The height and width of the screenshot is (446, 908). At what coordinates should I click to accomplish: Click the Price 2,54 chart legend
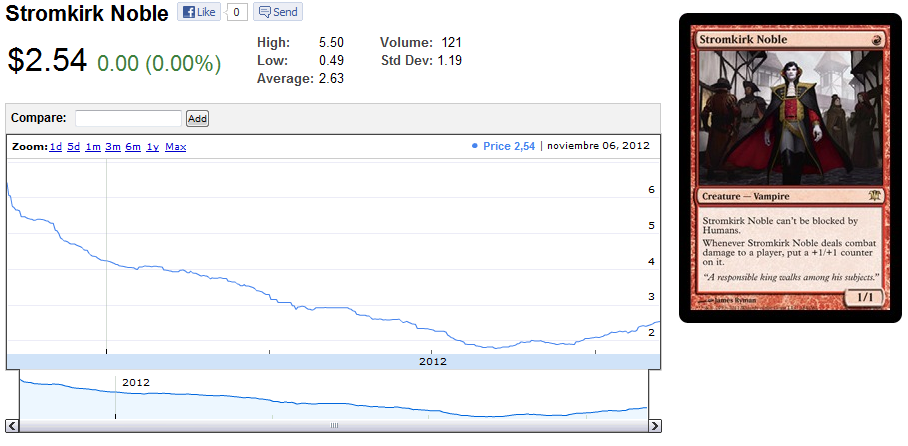(x=503, y=146)
